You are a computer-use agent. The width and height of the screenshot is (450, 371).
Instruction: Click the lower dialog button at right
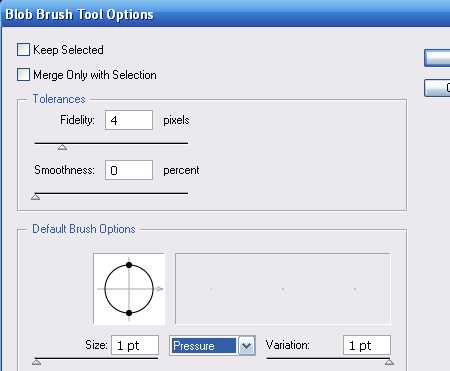(x=437, y=88)
